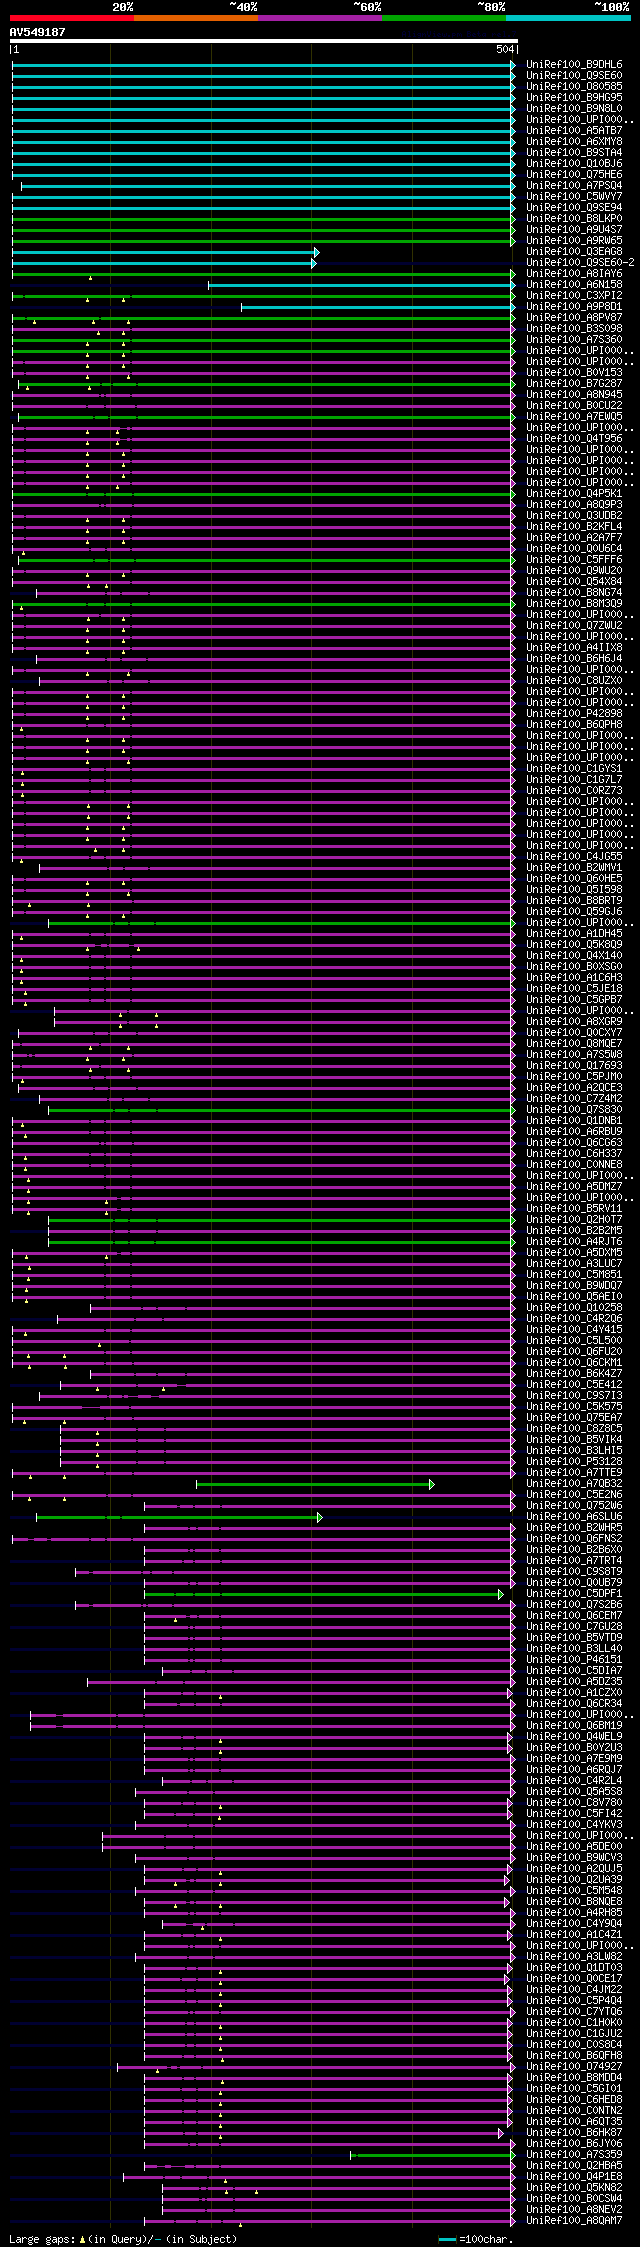Viewport: 640px width, 2247px height.
Task: Open hit UniRef100_A1DH45
Action: tap(574, 933)
